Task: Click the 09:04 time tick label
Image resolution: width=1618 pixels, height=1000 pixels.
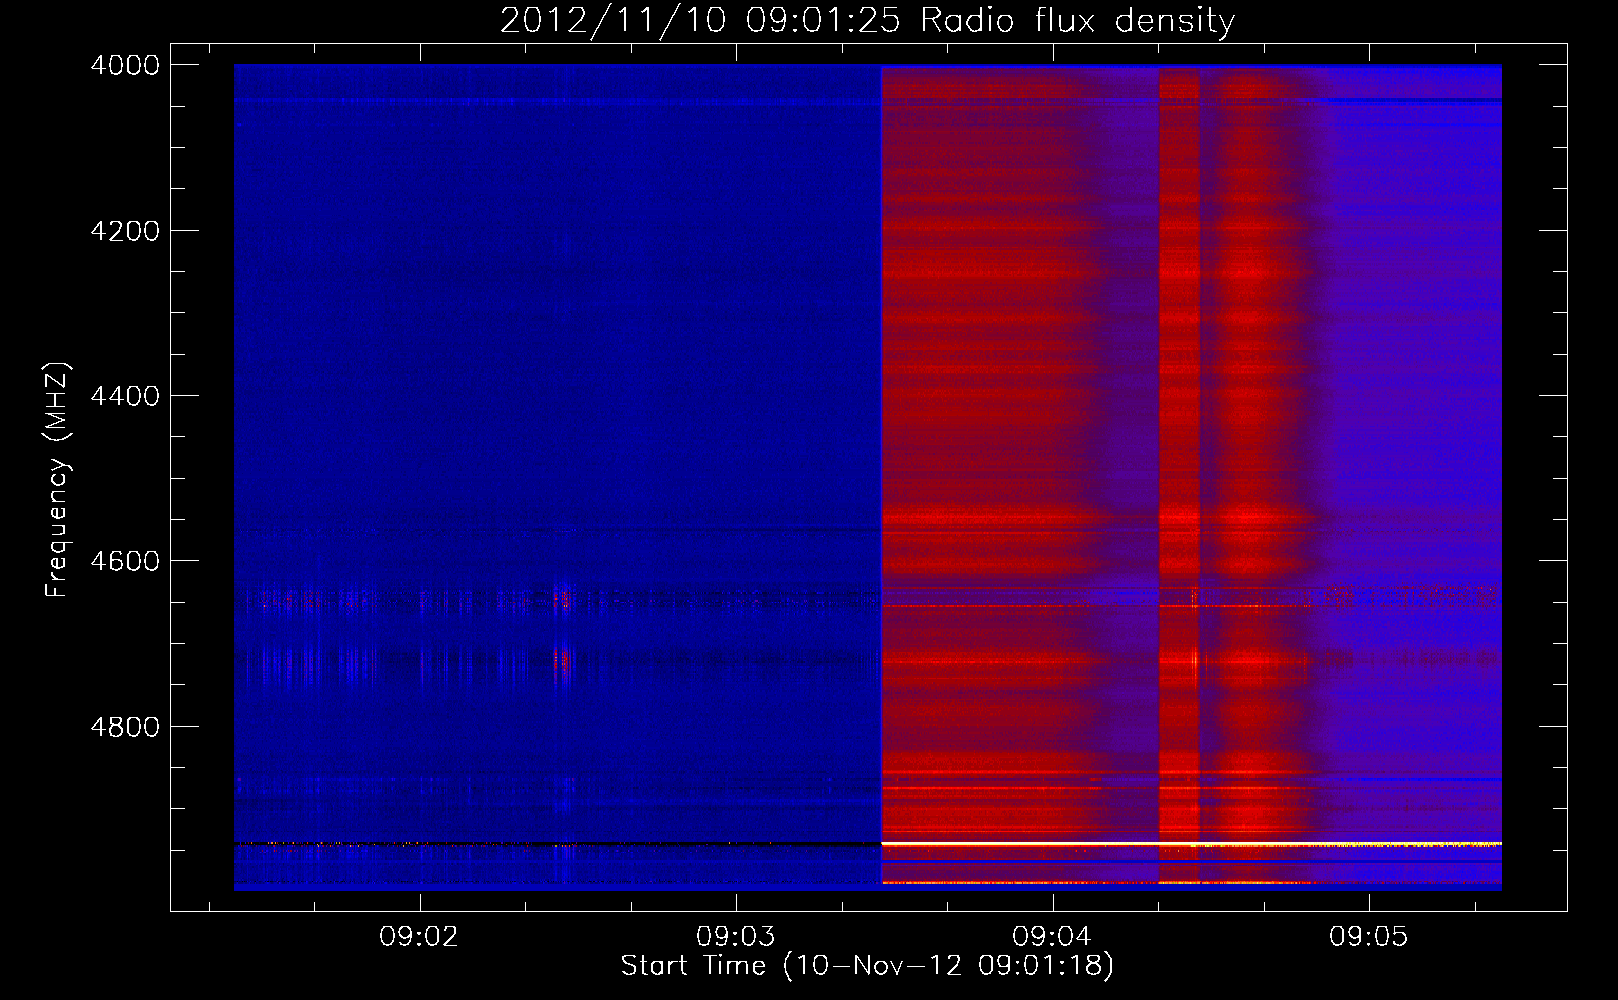Action: (1052, 936)
